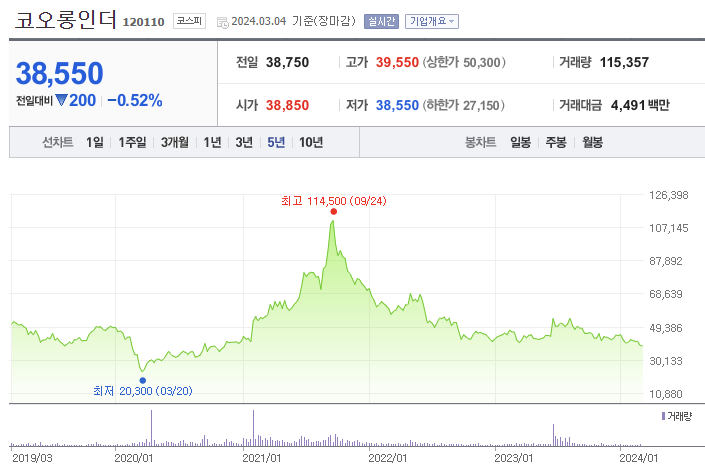Image resolution: width=705 pixels, height=476 pixels.
Task: Click the 2020/01 x-axis label
Action: (x=134, y=458)
